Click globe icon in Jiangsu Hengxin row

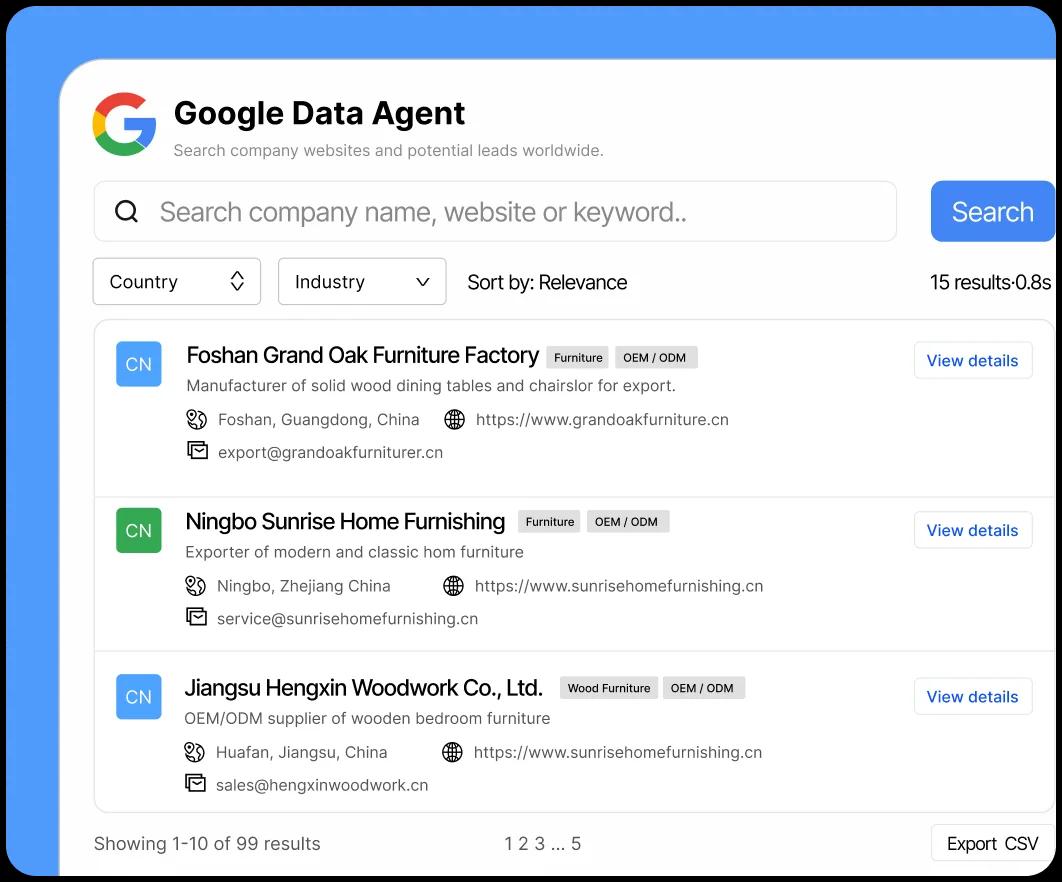pyautogui.click(x=452, y=752)
